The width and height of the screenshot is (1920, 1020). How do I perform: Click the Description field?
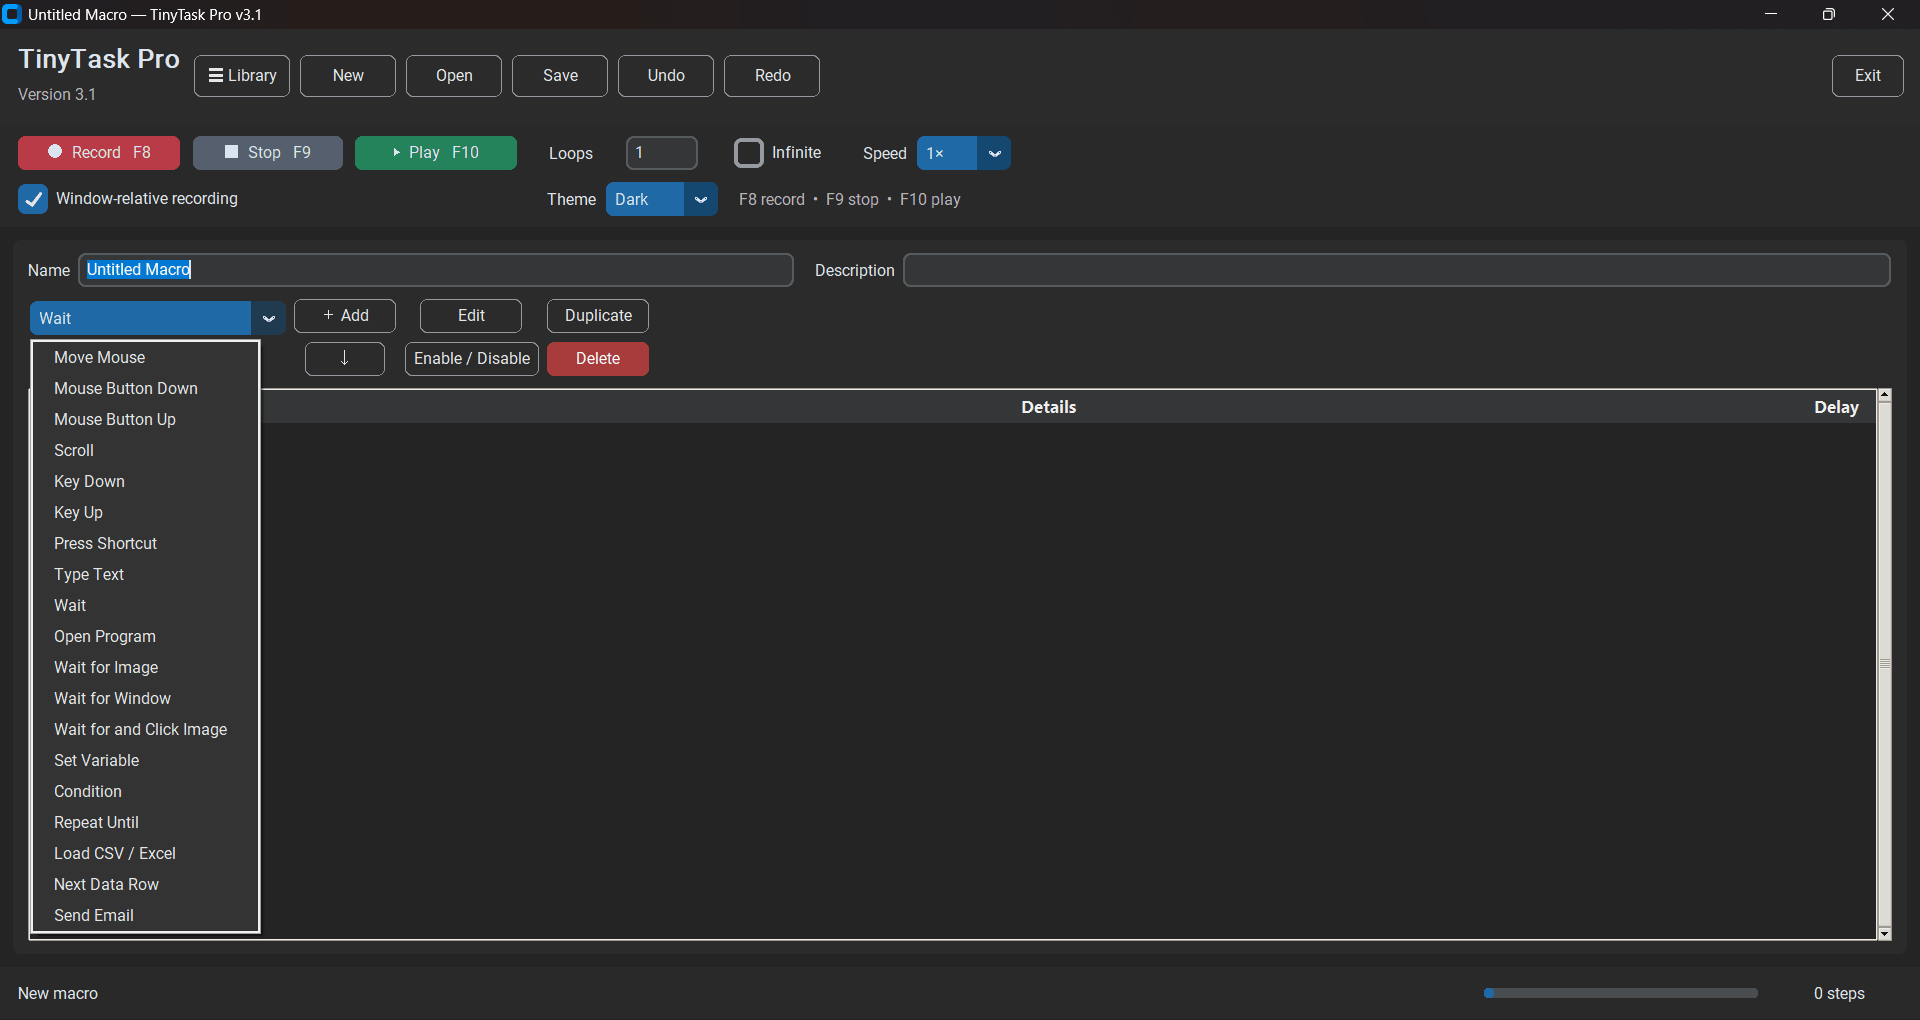[1397, 270]
